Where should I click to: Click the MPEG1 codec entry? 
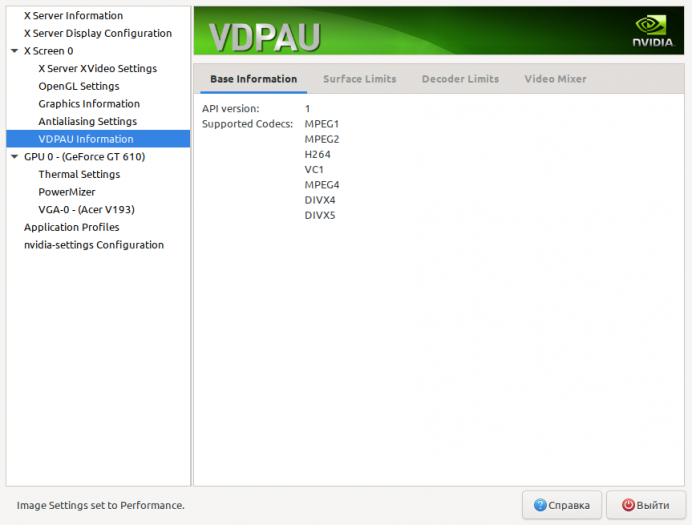(x=321, y=124)
